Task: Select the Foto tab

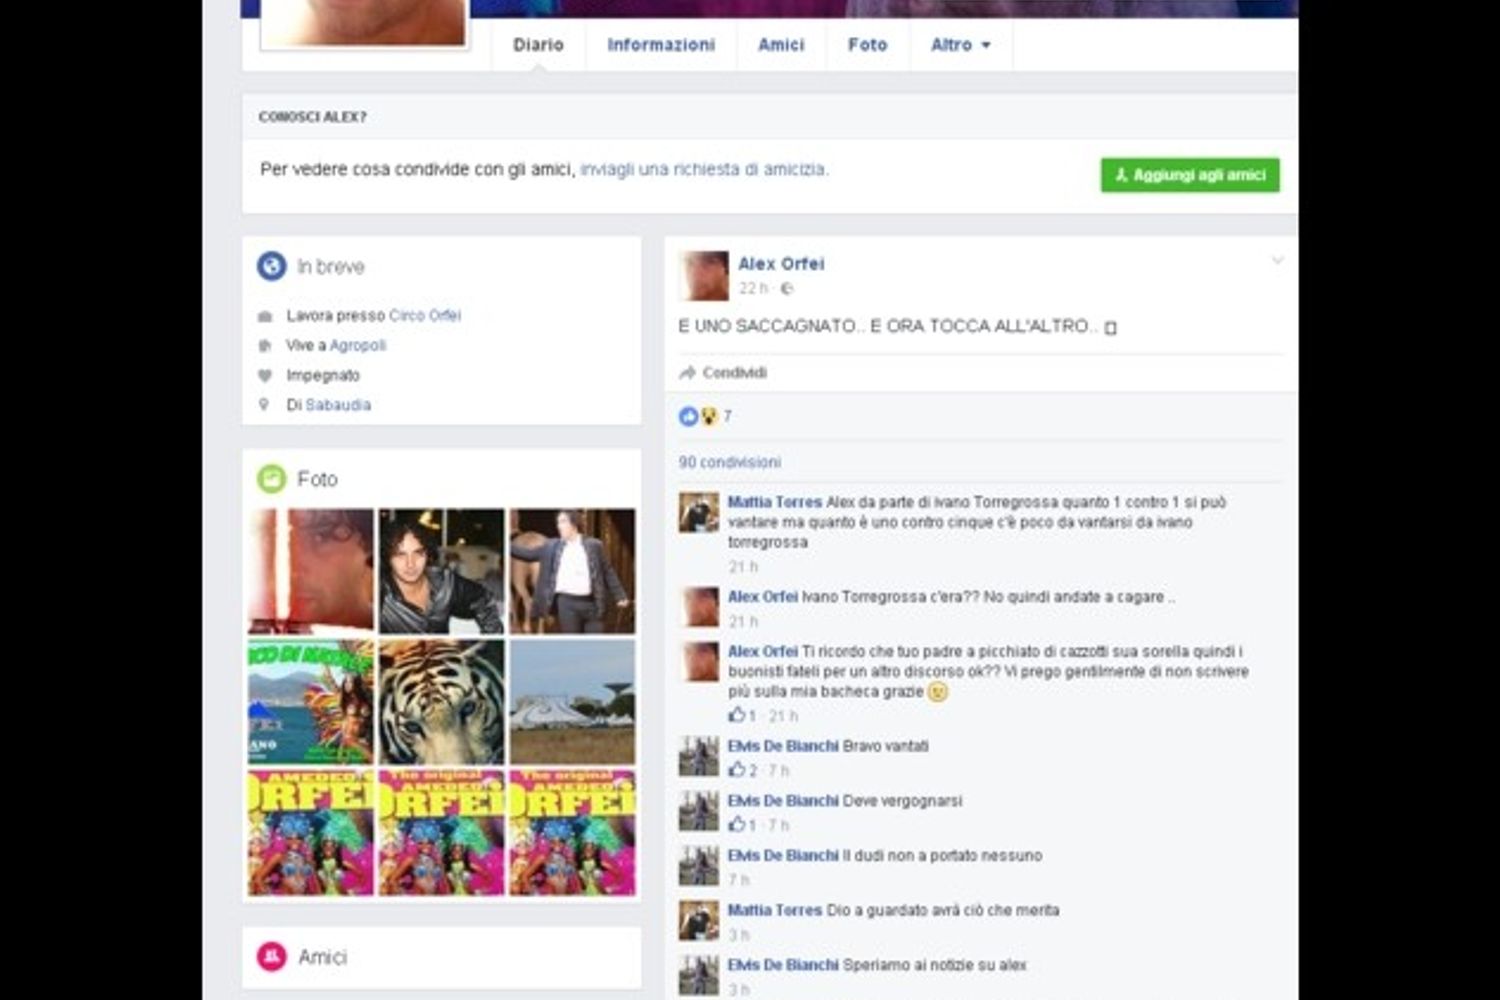Action: tap(867, 45)
